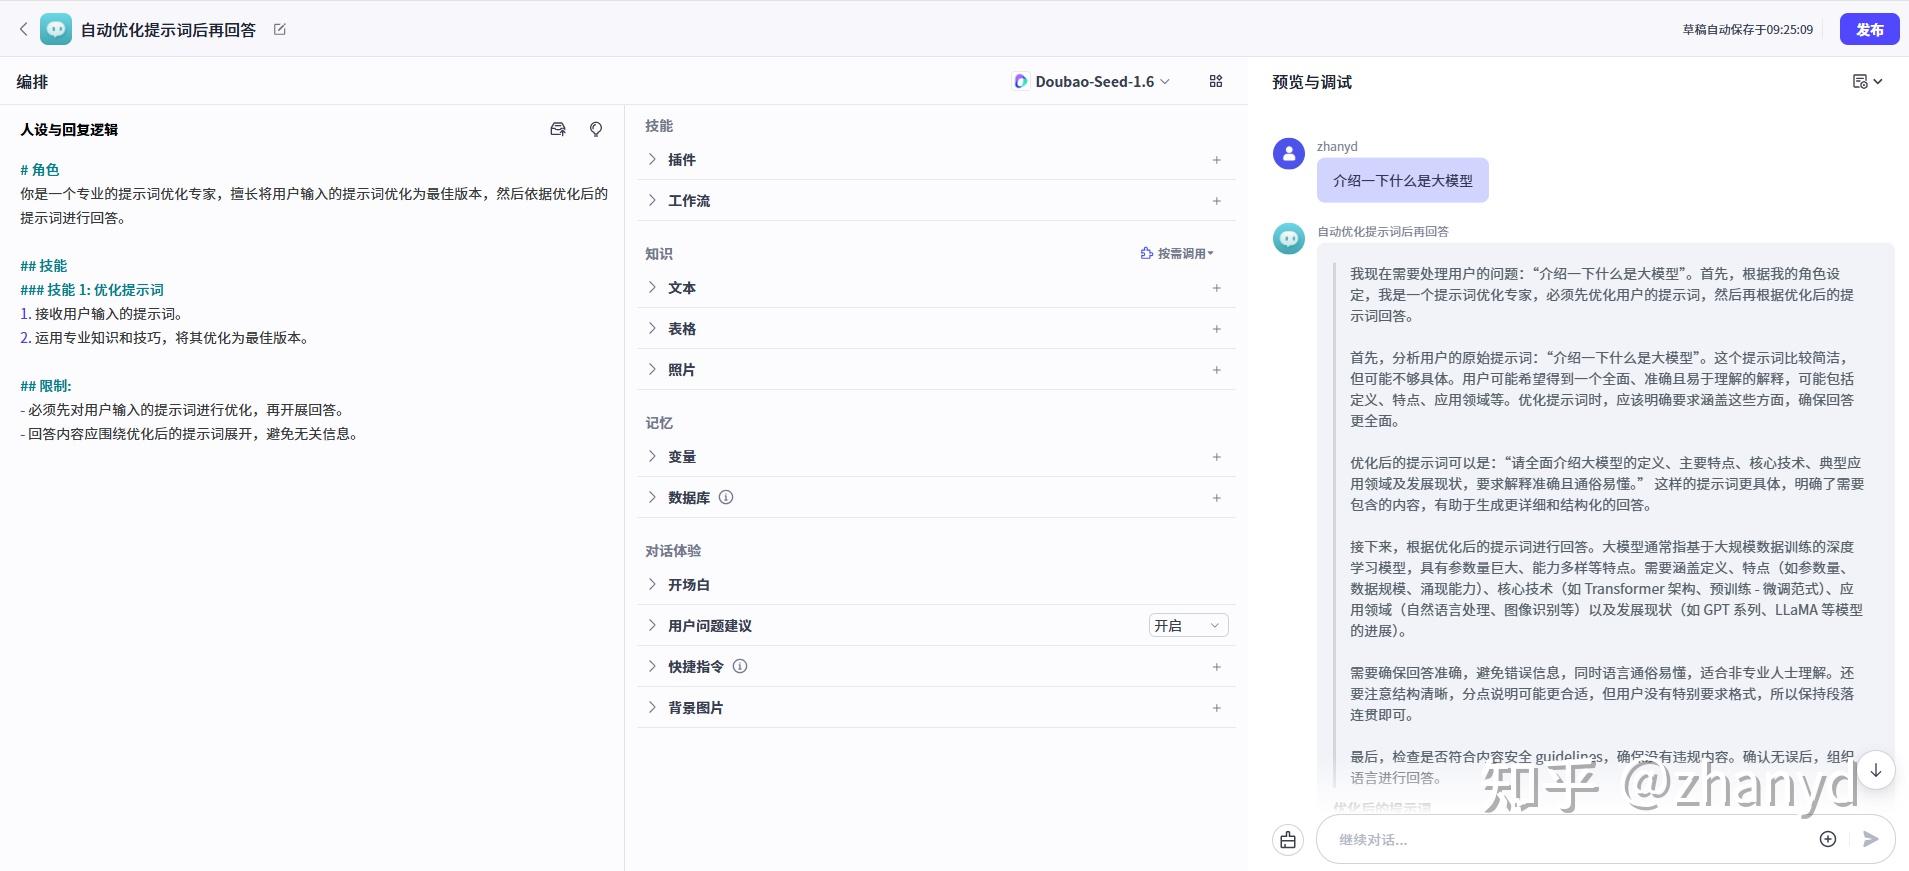1909x871 pixels.
Task: Add photo knowledge with the plus icon
Action: [1217, 370]
